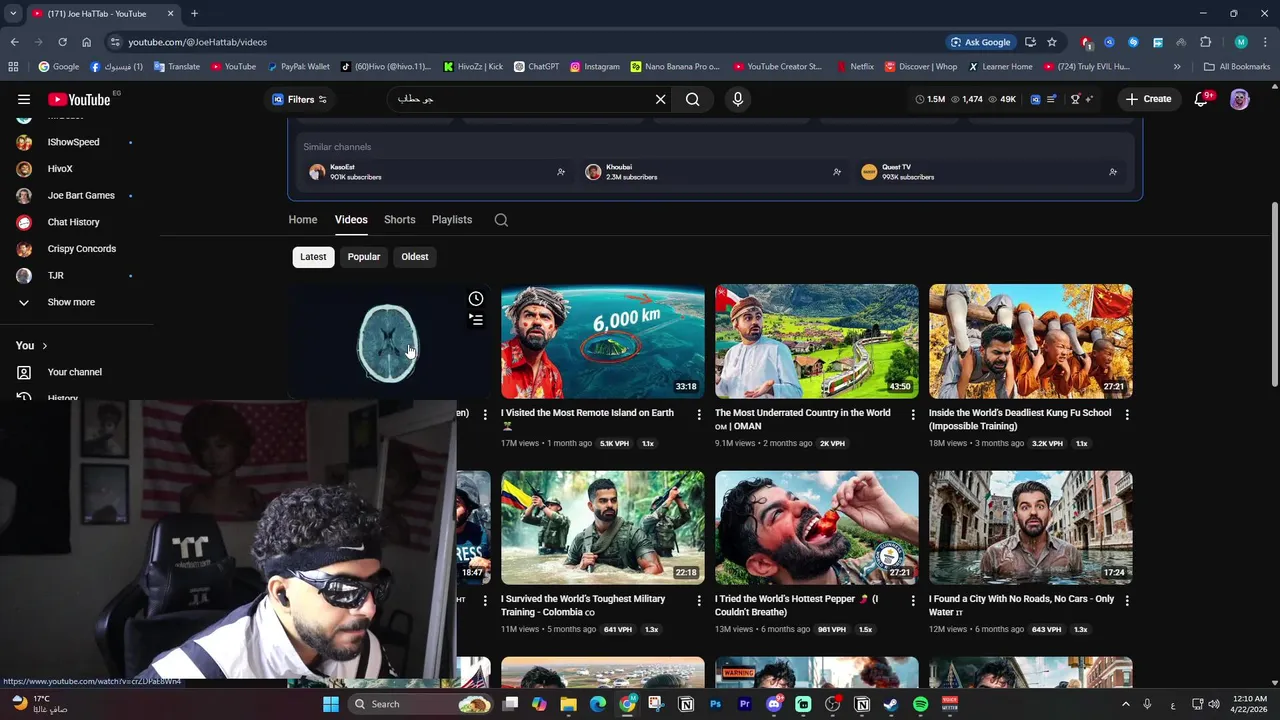Screen dimensions: 1280x720
Task: Open options for Toughest Military Training video
Action: (x=699, y=600)
